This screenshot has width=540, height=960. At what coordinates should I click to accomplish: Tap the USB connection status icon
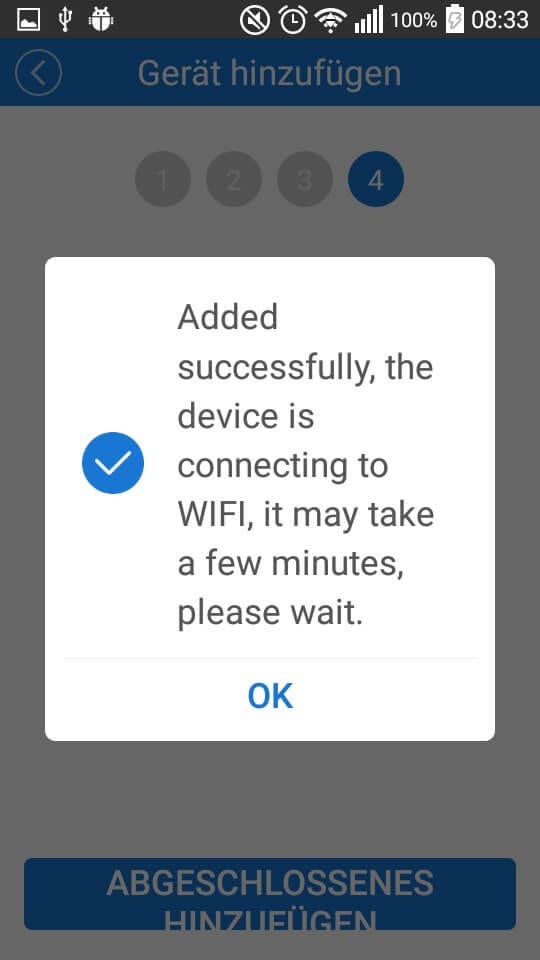point(64,20)
